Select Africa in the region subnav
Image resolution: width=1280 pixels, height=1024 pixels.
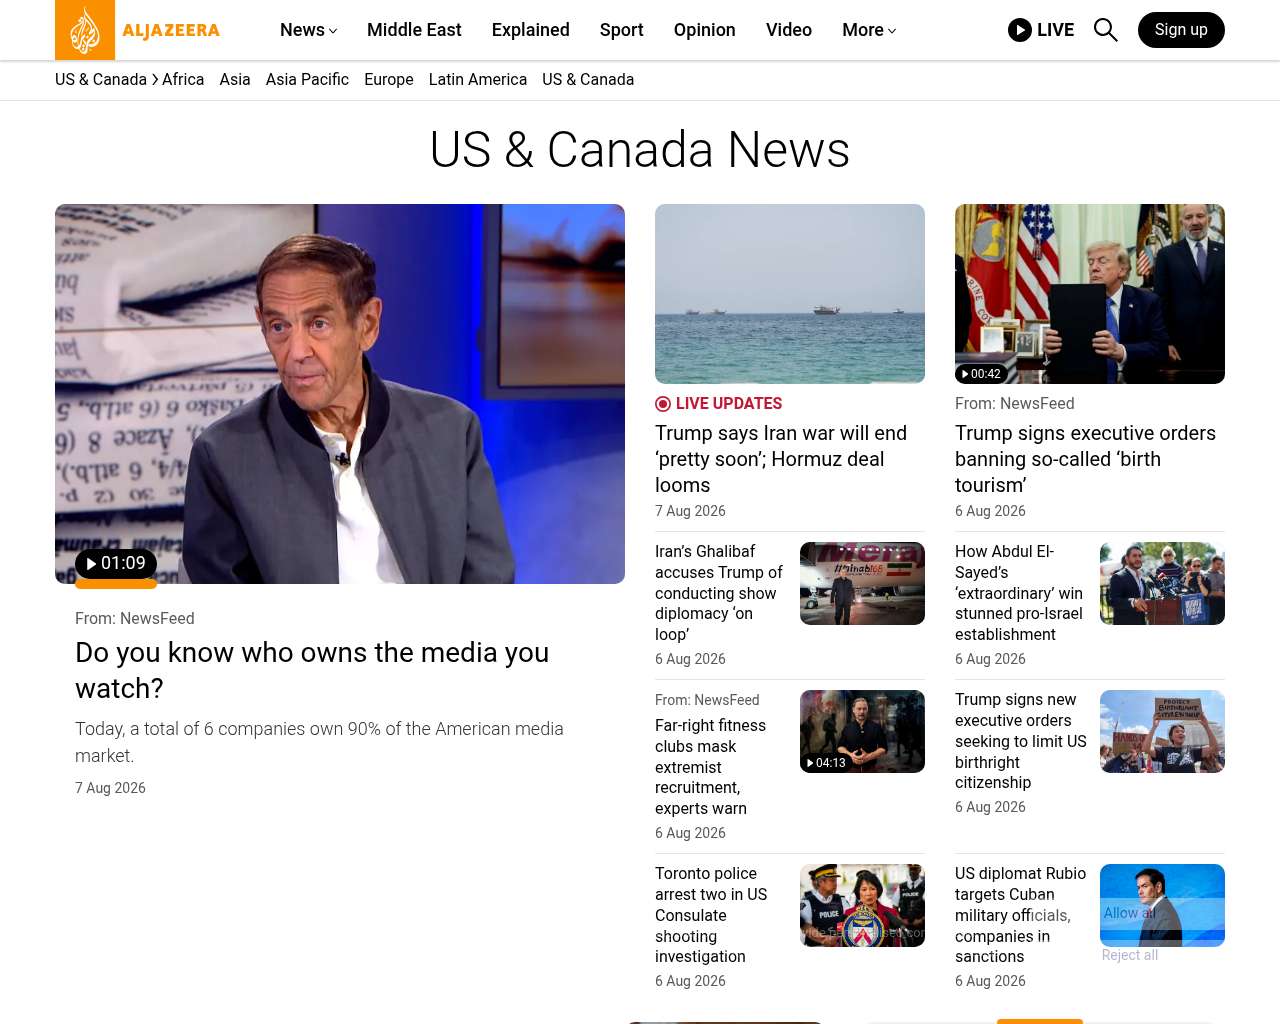point(183,80)
